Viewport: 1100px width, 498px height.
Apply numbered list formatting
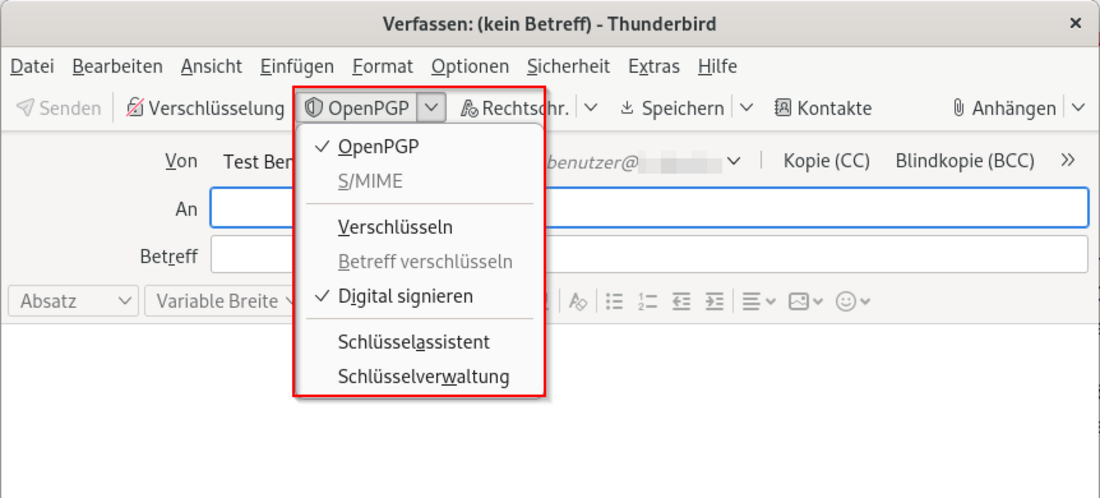pyautogui.click(x=648, y=302)
